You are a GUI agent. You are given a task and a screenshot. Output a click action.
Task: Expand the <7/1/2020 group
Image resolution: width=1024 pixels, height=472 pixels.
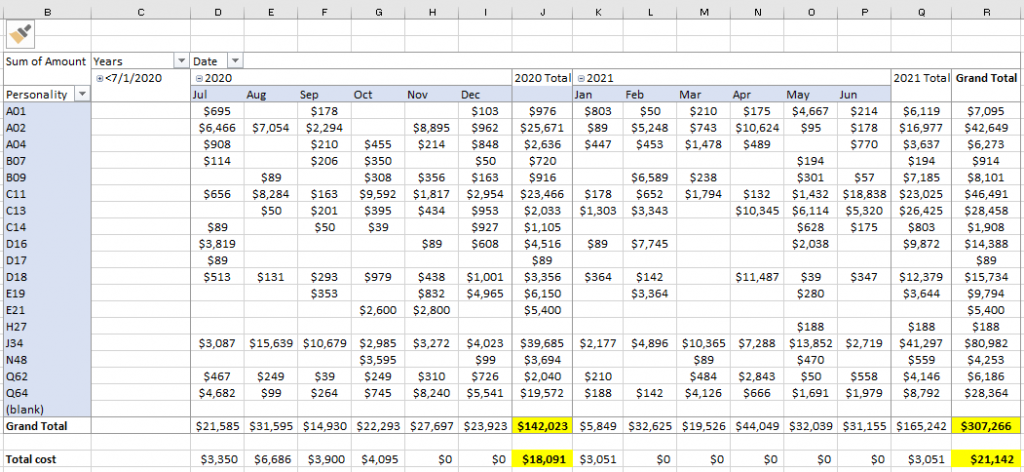tap(100, 78)
